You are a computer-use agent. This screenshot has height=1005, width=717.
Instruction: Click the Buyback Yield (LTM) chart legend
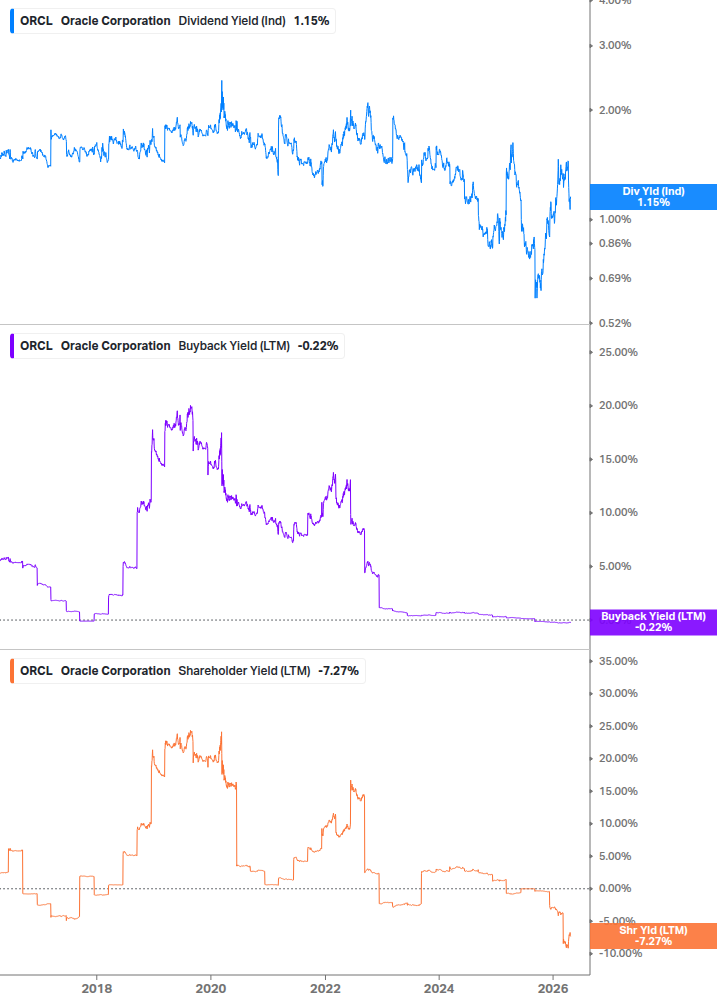coord(177,346)
